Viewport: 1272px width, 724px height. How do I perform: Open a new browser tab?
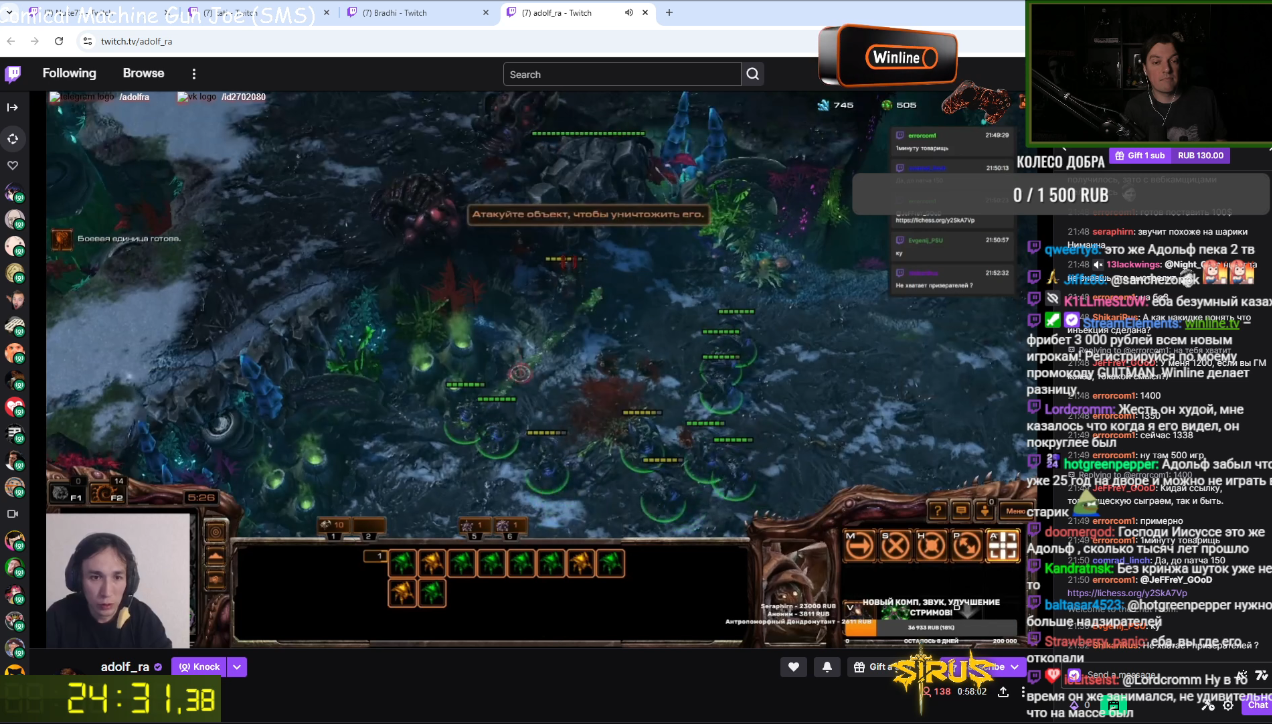[669, 13]
